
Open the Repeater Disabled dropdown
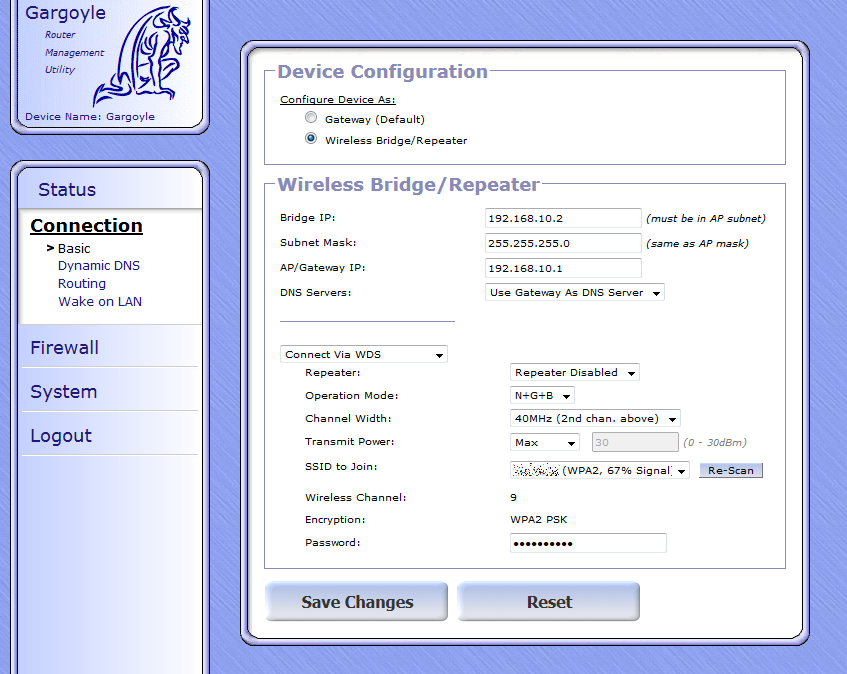(x=574, y=372)
